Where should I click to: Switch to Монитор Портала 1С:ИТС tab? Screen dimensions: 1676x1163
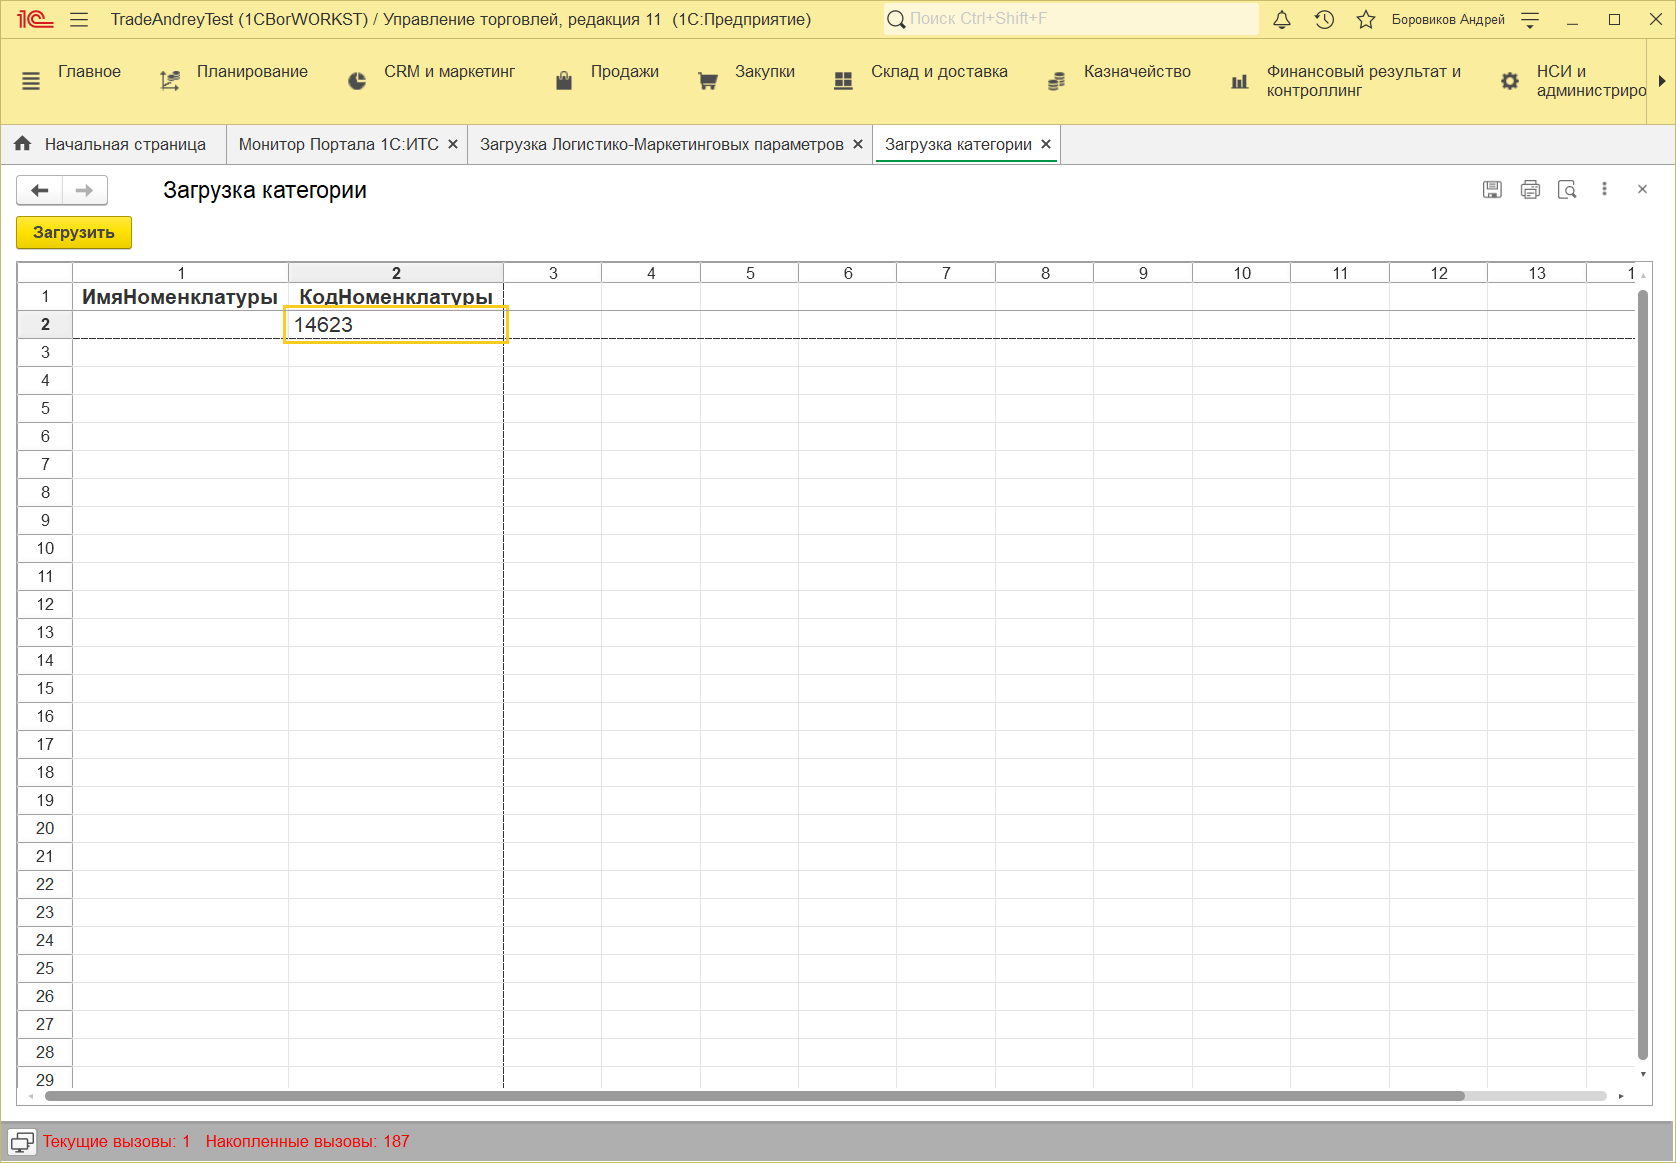(x=338, y=145)
